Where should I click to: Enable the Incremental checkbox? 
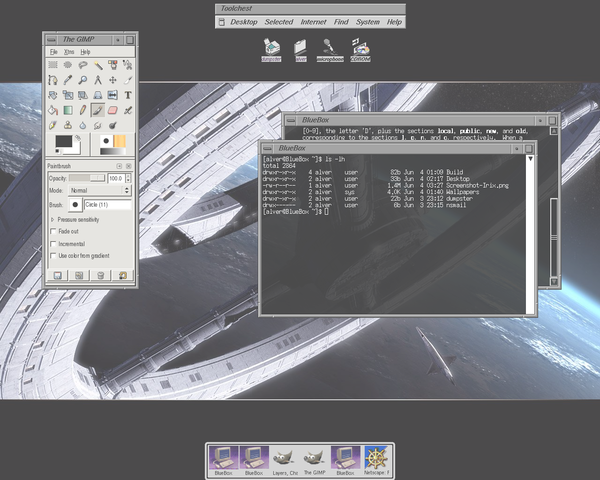(53, 244)
